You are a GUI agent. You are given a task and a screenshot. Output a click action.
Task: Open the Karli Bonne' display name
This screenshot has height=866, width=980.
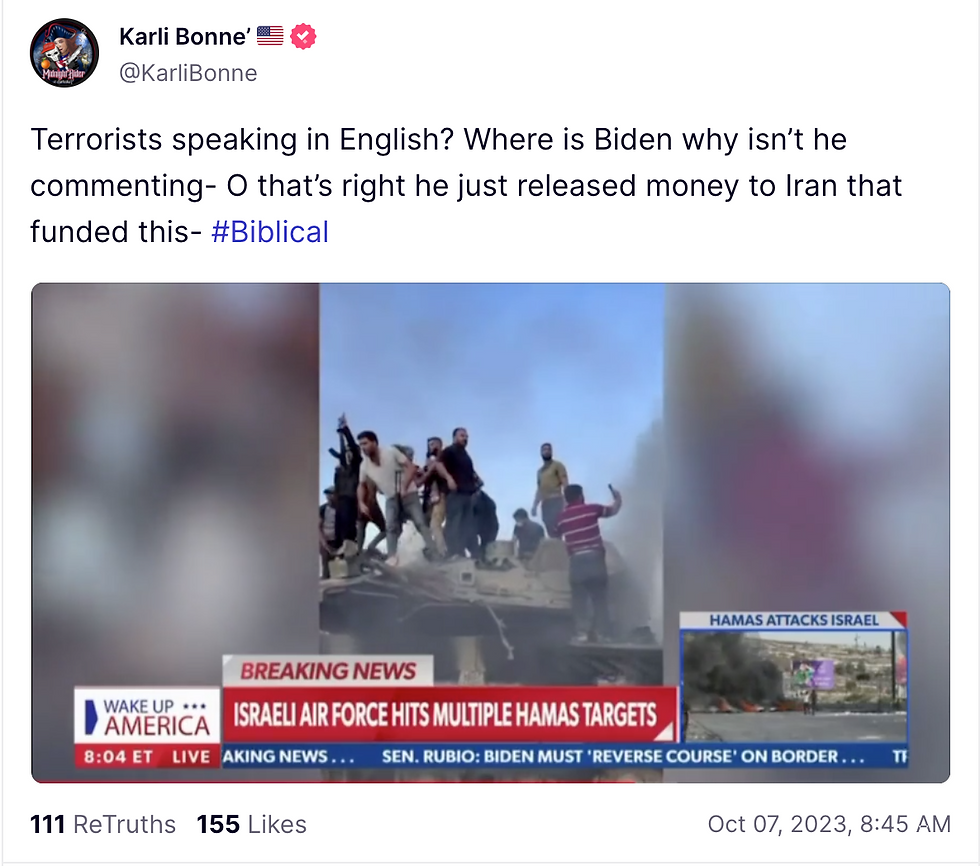point(184,36)
